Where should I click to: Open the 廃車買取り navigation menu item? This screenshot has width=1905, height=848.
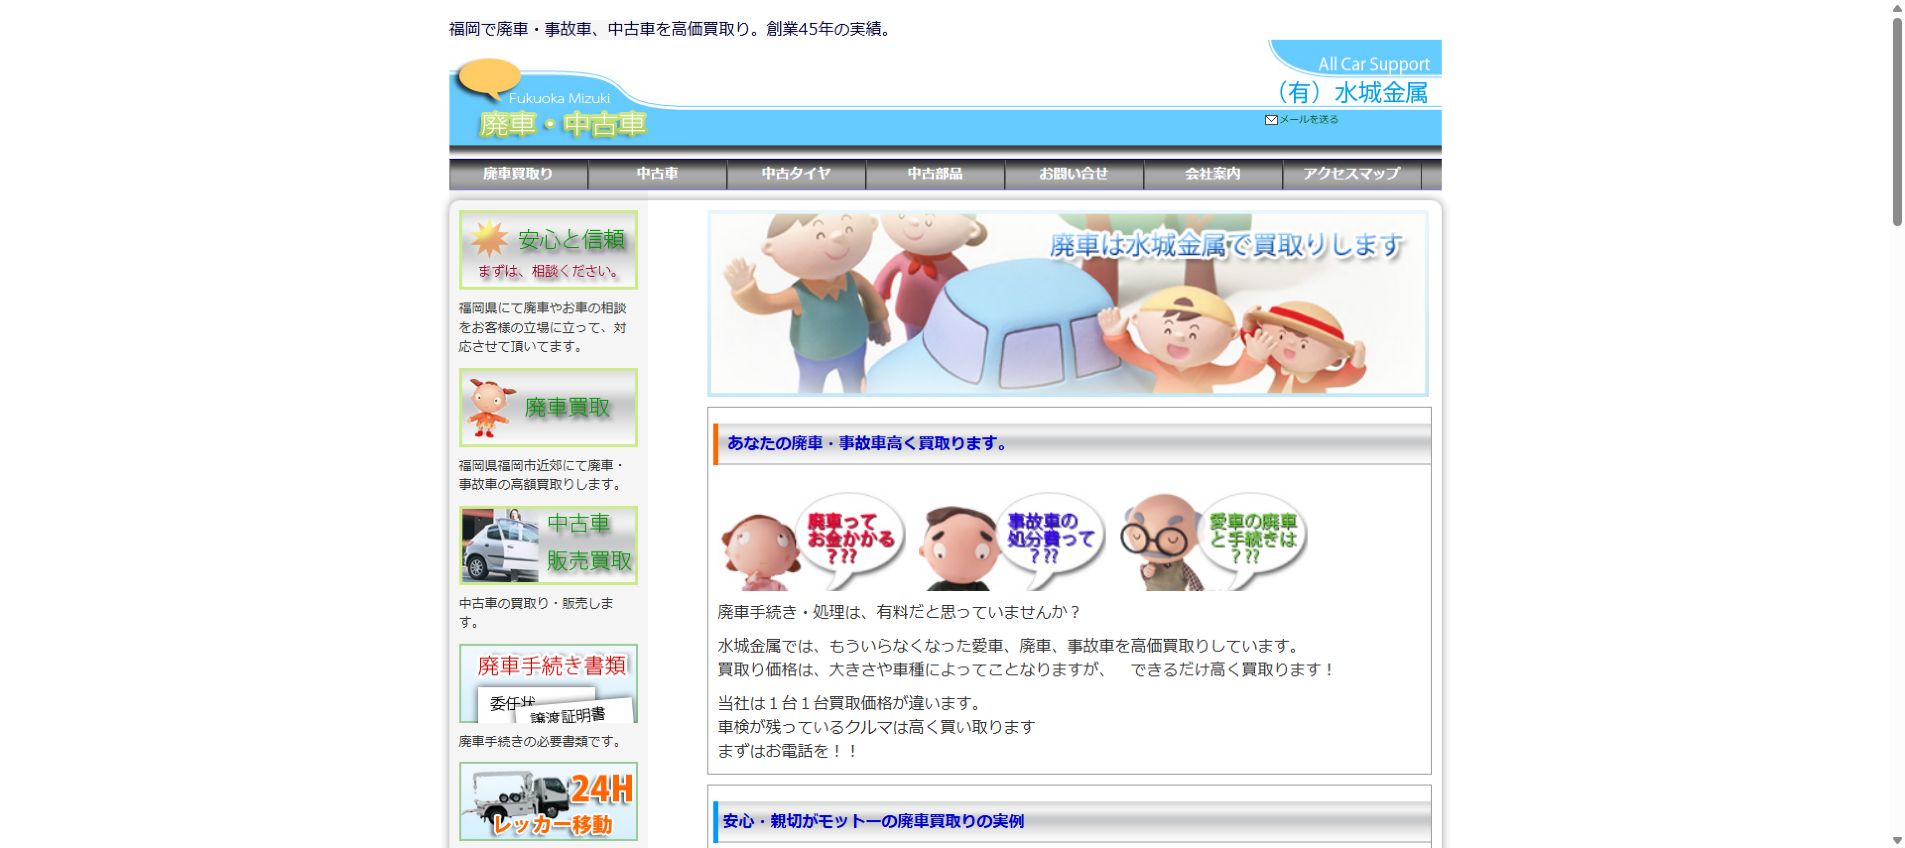[518, 174]
